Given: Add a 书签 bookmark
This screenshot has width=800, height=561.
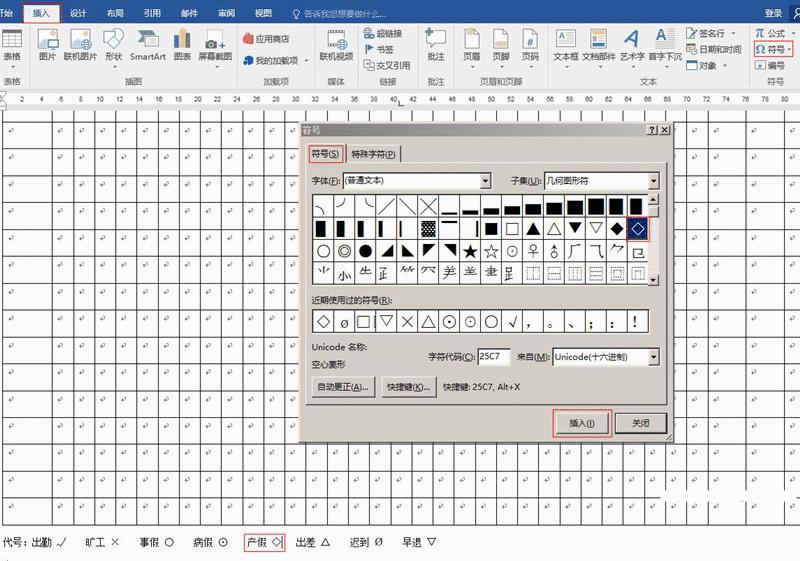Looking at the screenshot, I should 379,49.
